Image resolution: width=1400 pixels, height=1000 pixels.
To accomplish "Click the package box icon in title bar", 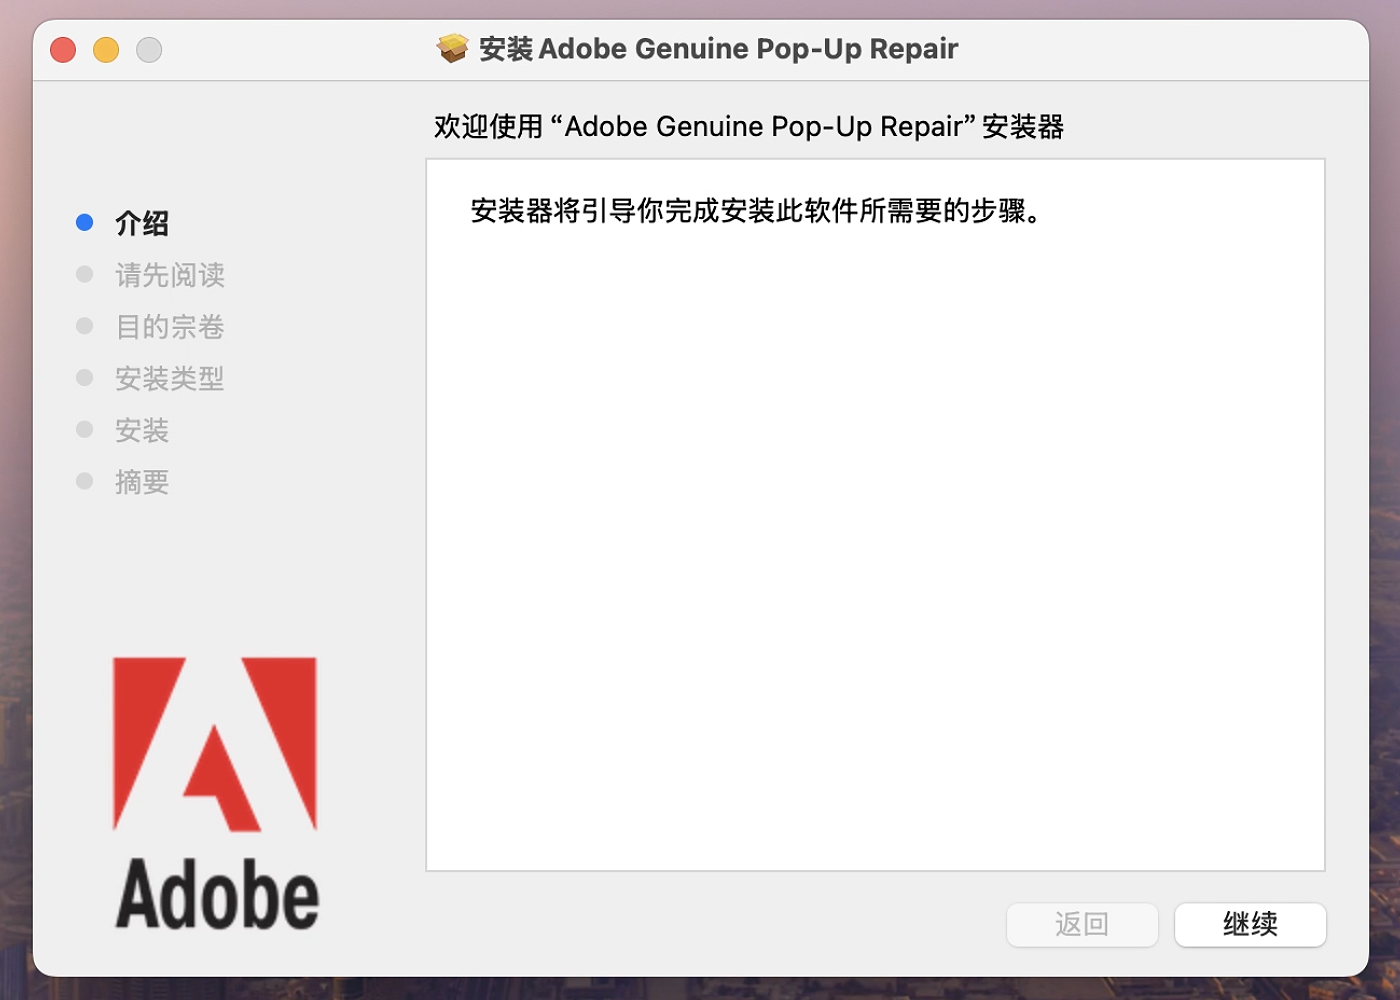I will point(452,48).
